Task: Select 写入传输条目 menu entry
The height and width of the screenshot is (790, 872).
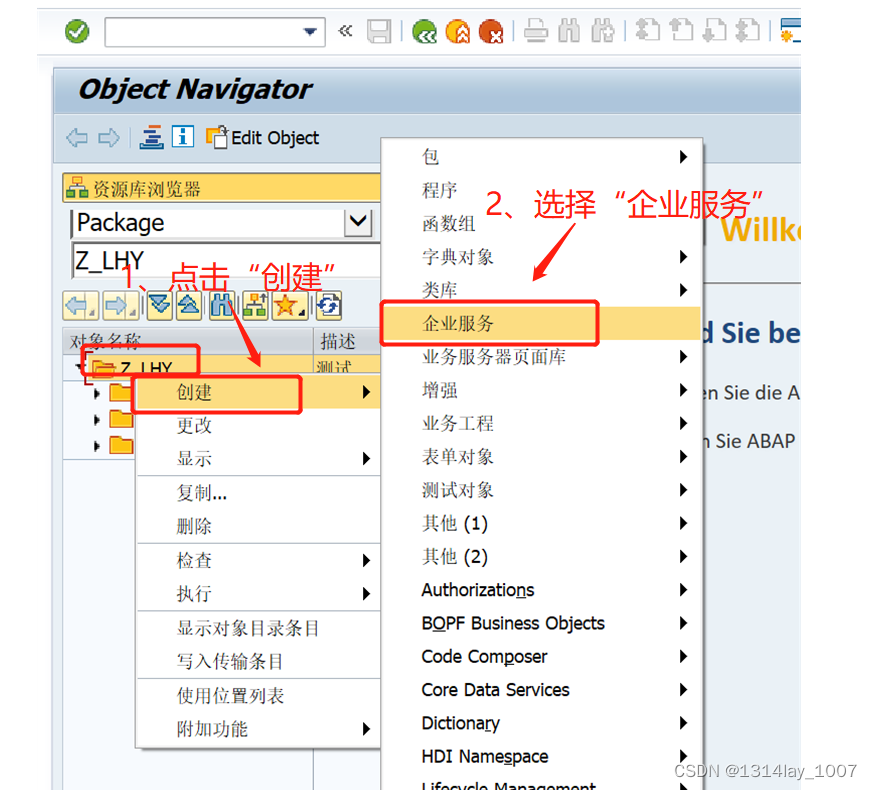Action: [259, 662]
